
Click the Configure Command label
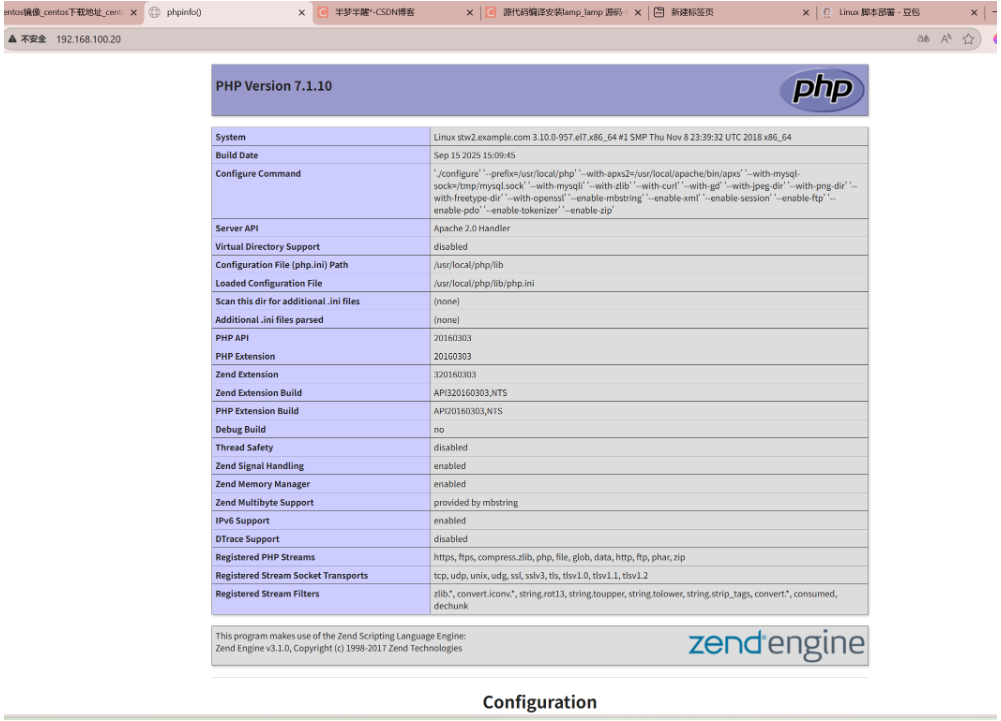pyautogui.click(x=258, y=174)
